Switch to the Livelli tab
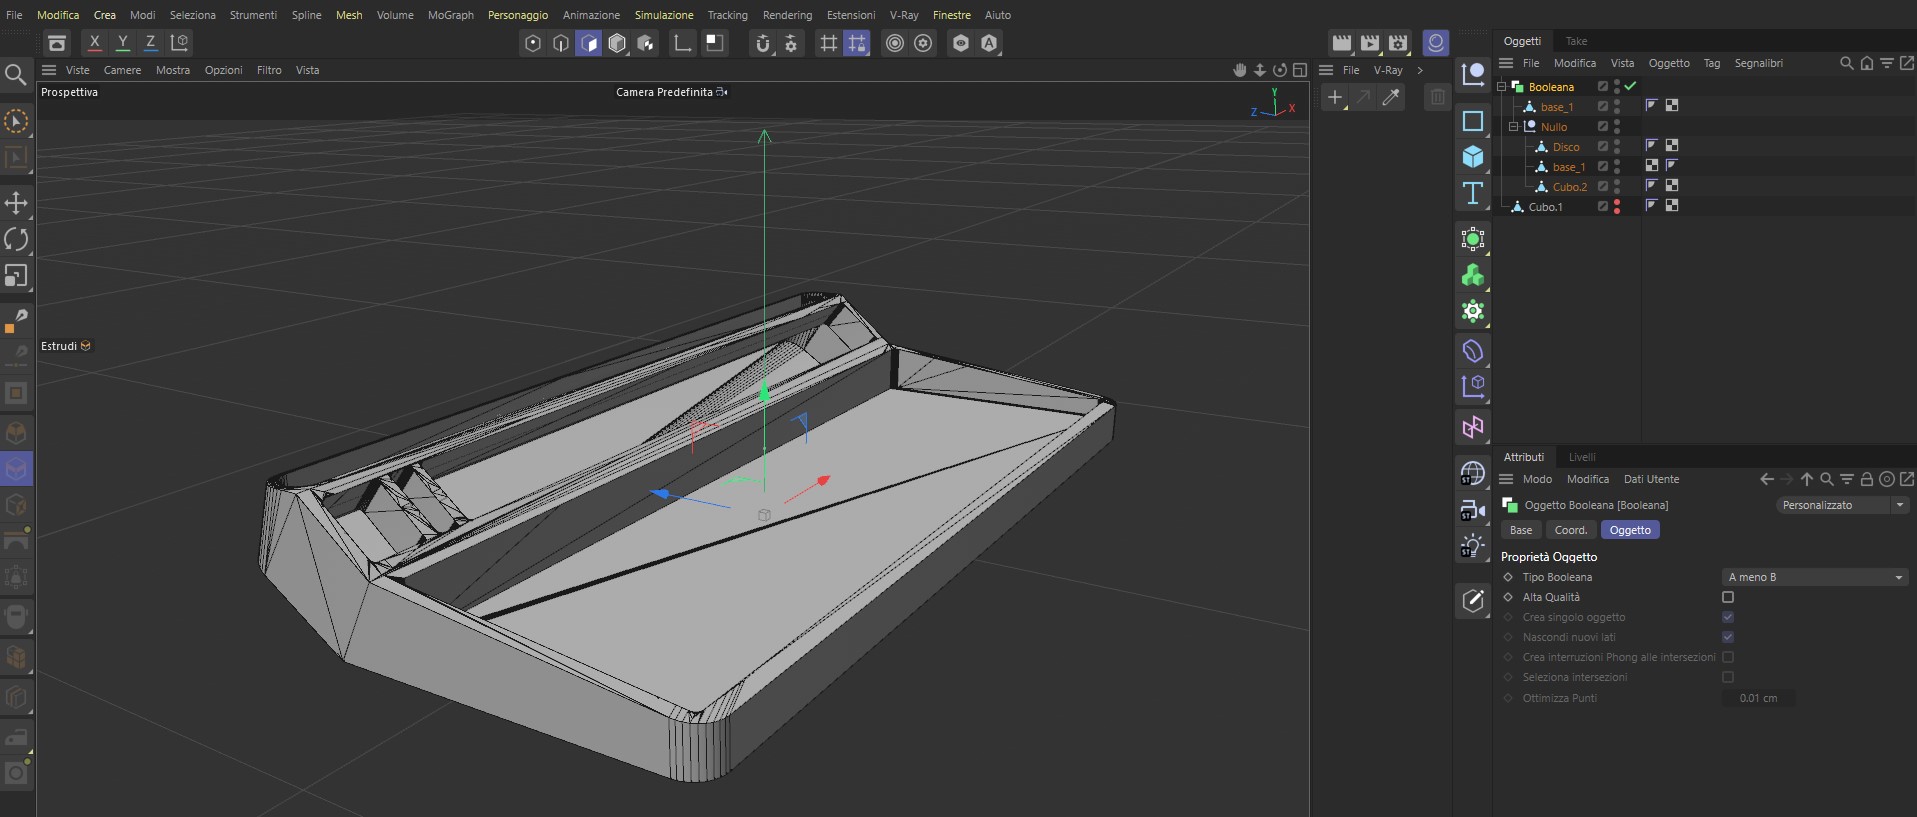The image size is (1917, 817). pyautogui.click(x=1582, y=457)
